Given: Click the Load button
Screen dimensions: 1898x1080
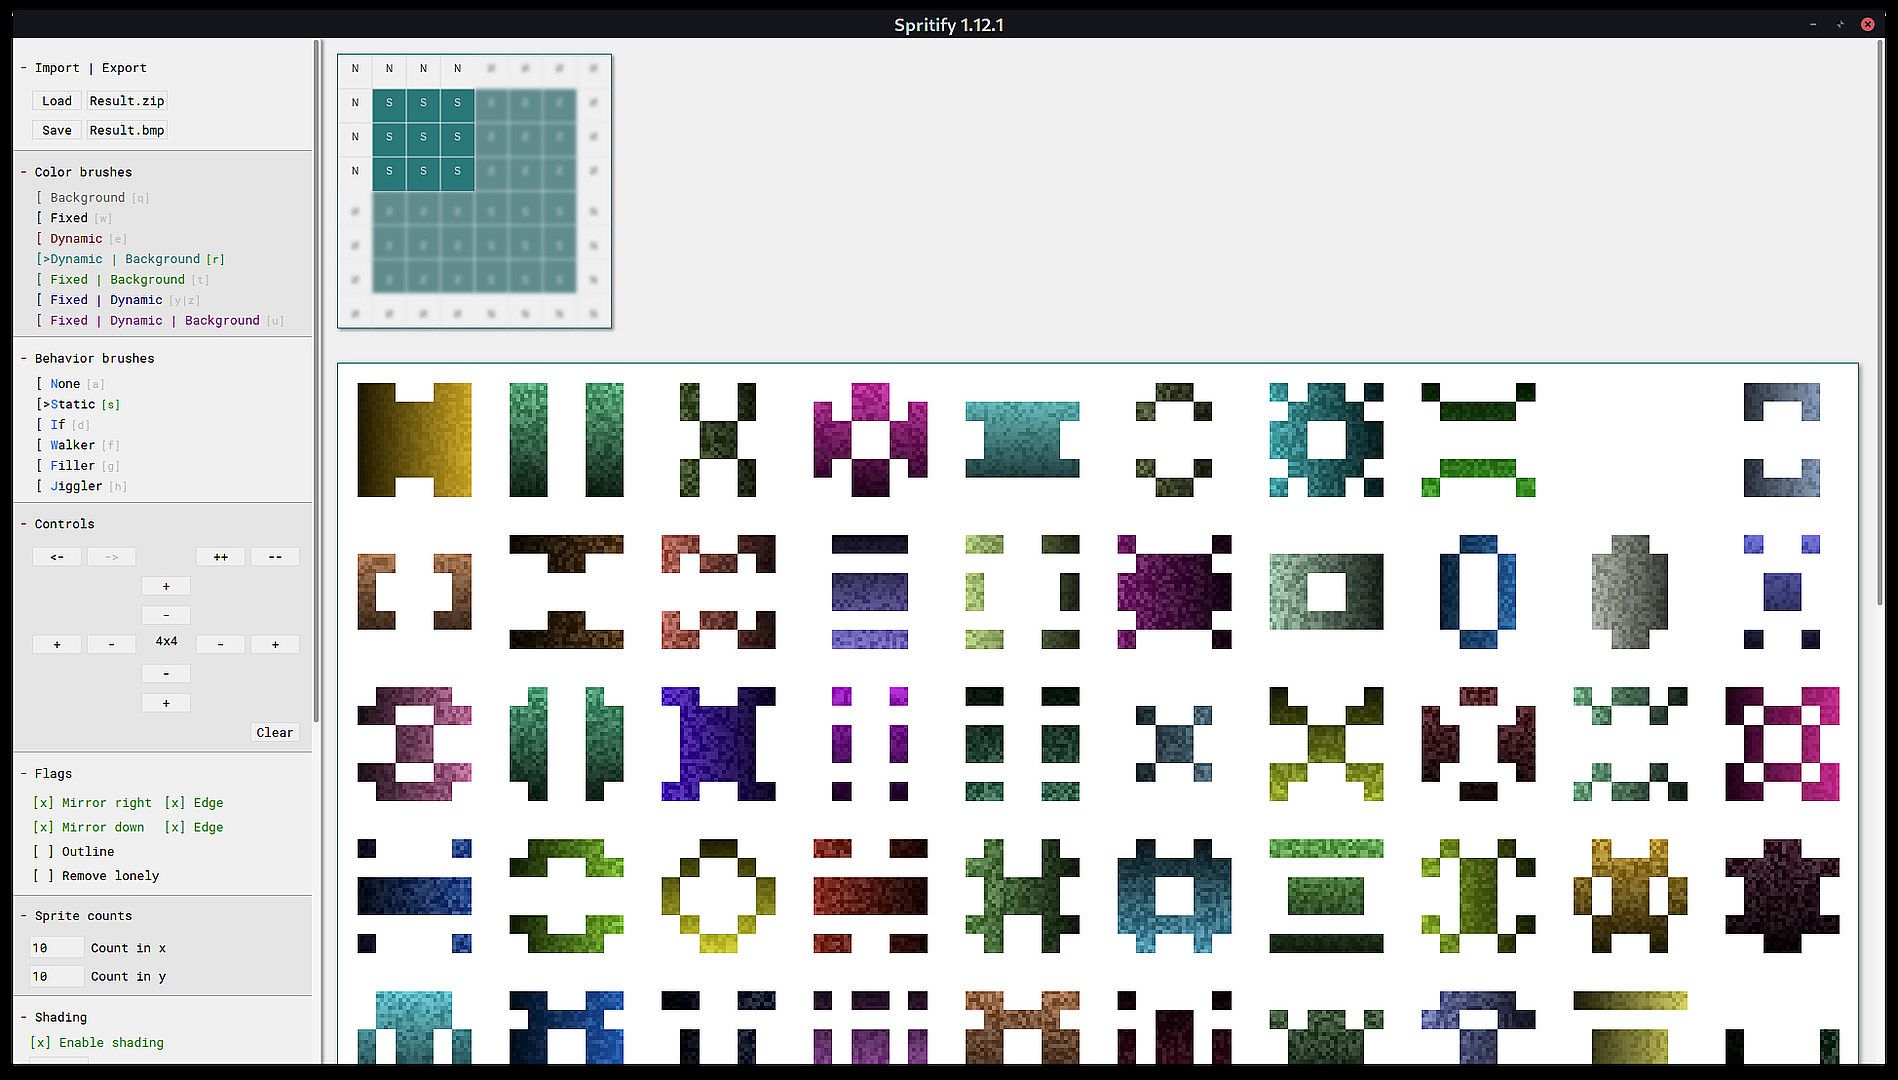Looking at the screenshot, I should tap(57, 101).
